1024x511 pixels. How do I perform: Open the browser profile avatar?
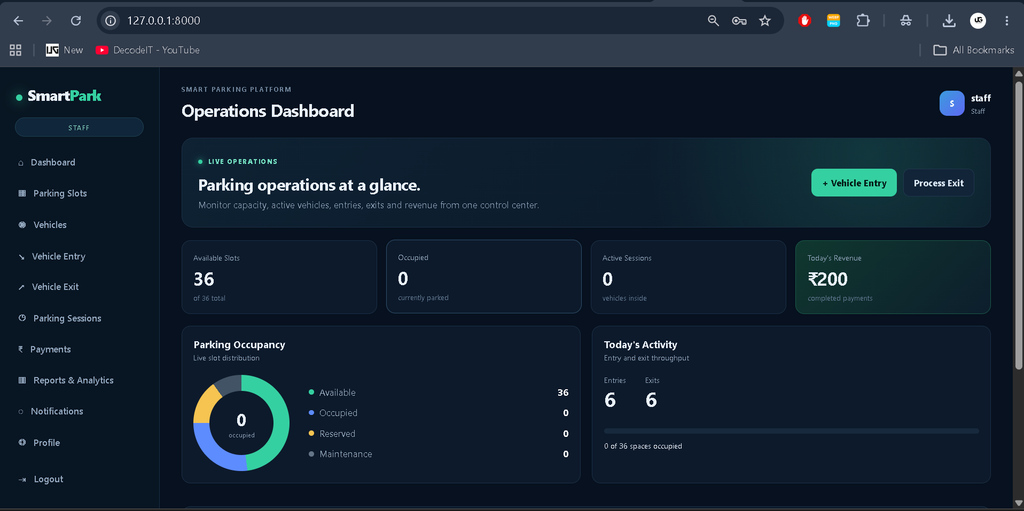[978, 21]
